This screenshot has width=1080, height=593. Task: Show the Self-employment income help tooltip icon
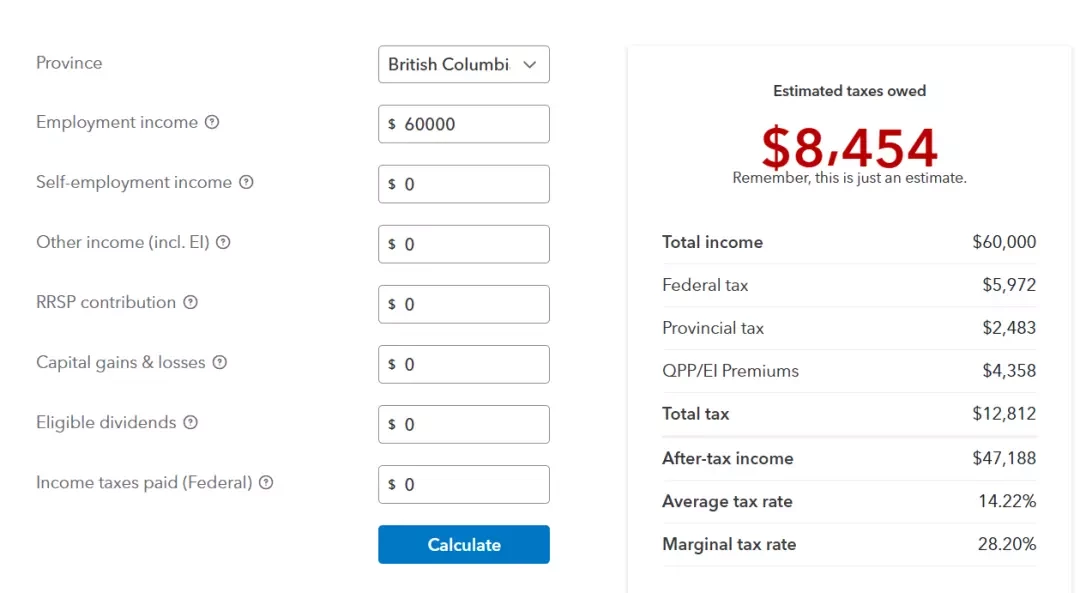pyautogui.click(x=246, y=182)
